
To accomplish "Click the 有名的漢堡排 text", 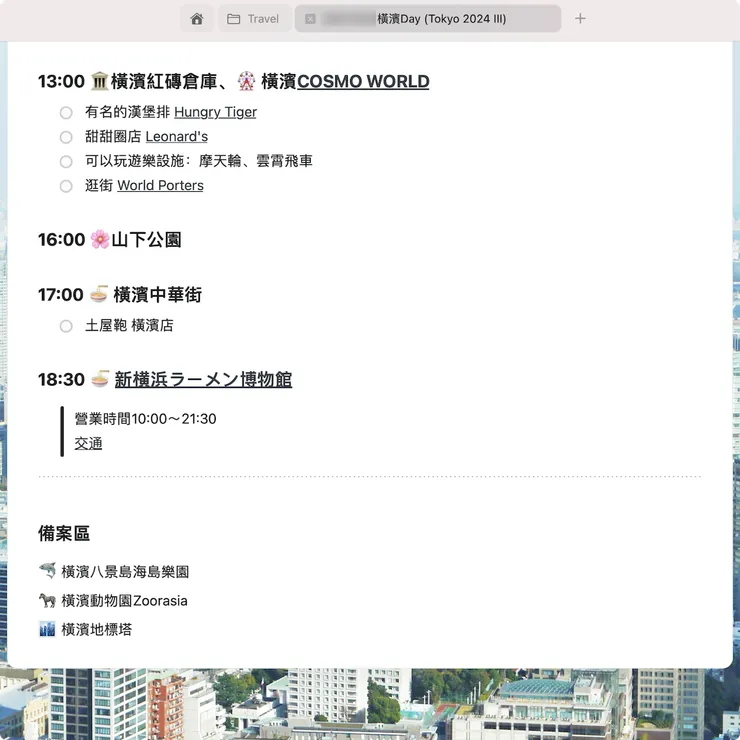I will (127, 112).
